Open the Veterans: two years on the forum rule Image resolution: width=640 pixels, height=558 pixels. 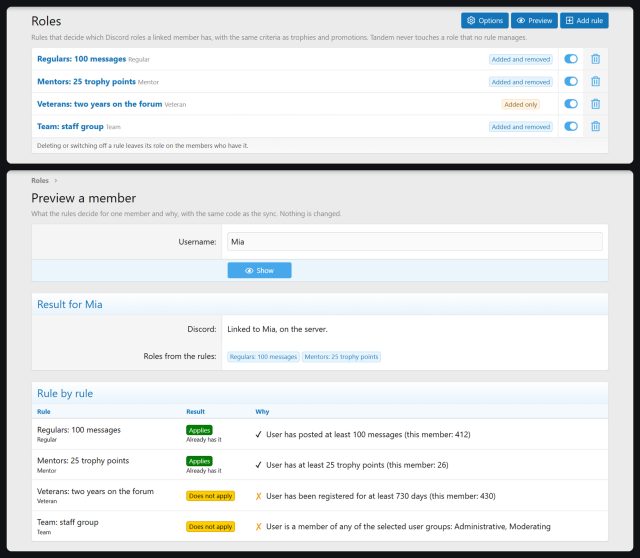[100, 104]
